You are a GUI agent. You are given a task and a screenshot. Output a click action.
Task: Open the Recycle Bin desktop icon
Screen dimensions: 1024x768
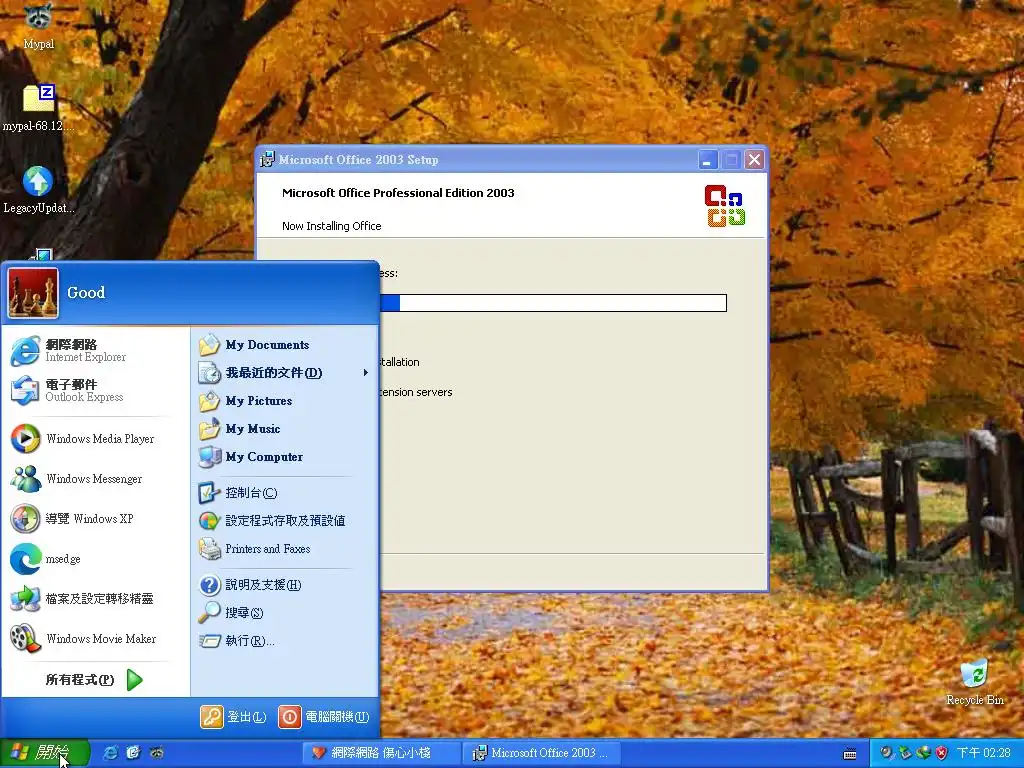click(x=974, y=682)
